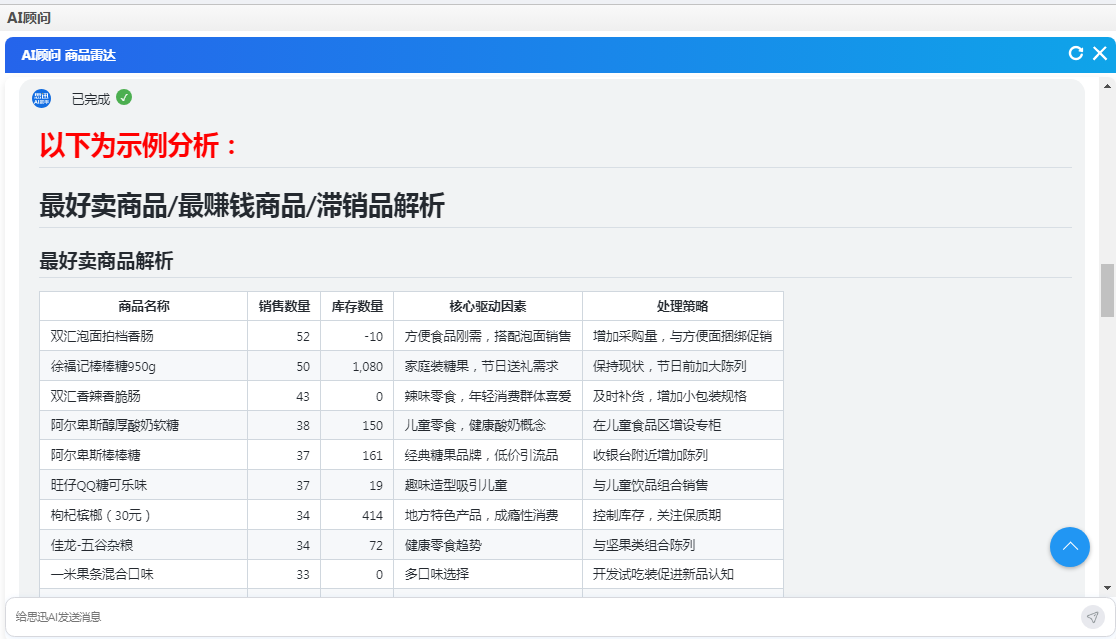This screenshot has width=1116, height=639.
Task: Click the vertical scrollbar thumb
Action: [x=1107, y=290]
